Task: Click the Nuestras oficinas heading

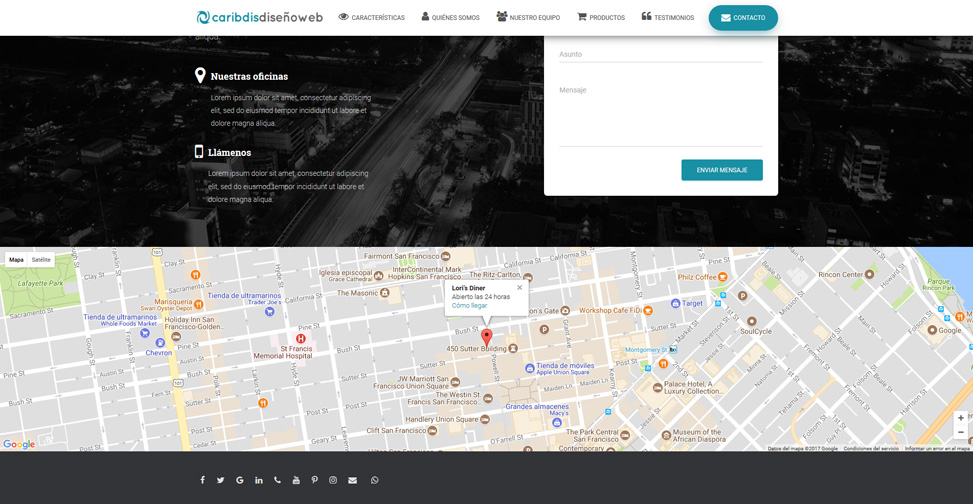Action: 249,76
